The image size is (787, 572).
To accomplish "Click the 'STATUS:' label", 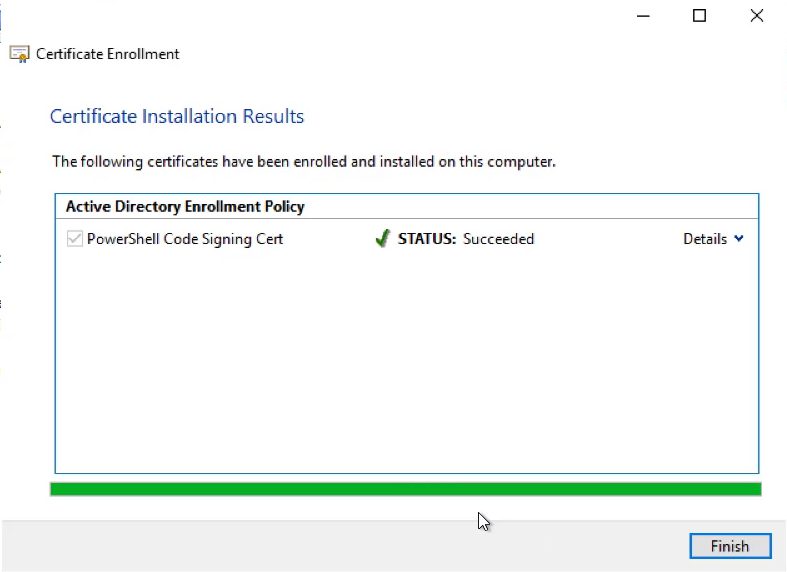I will coord(427,239).
